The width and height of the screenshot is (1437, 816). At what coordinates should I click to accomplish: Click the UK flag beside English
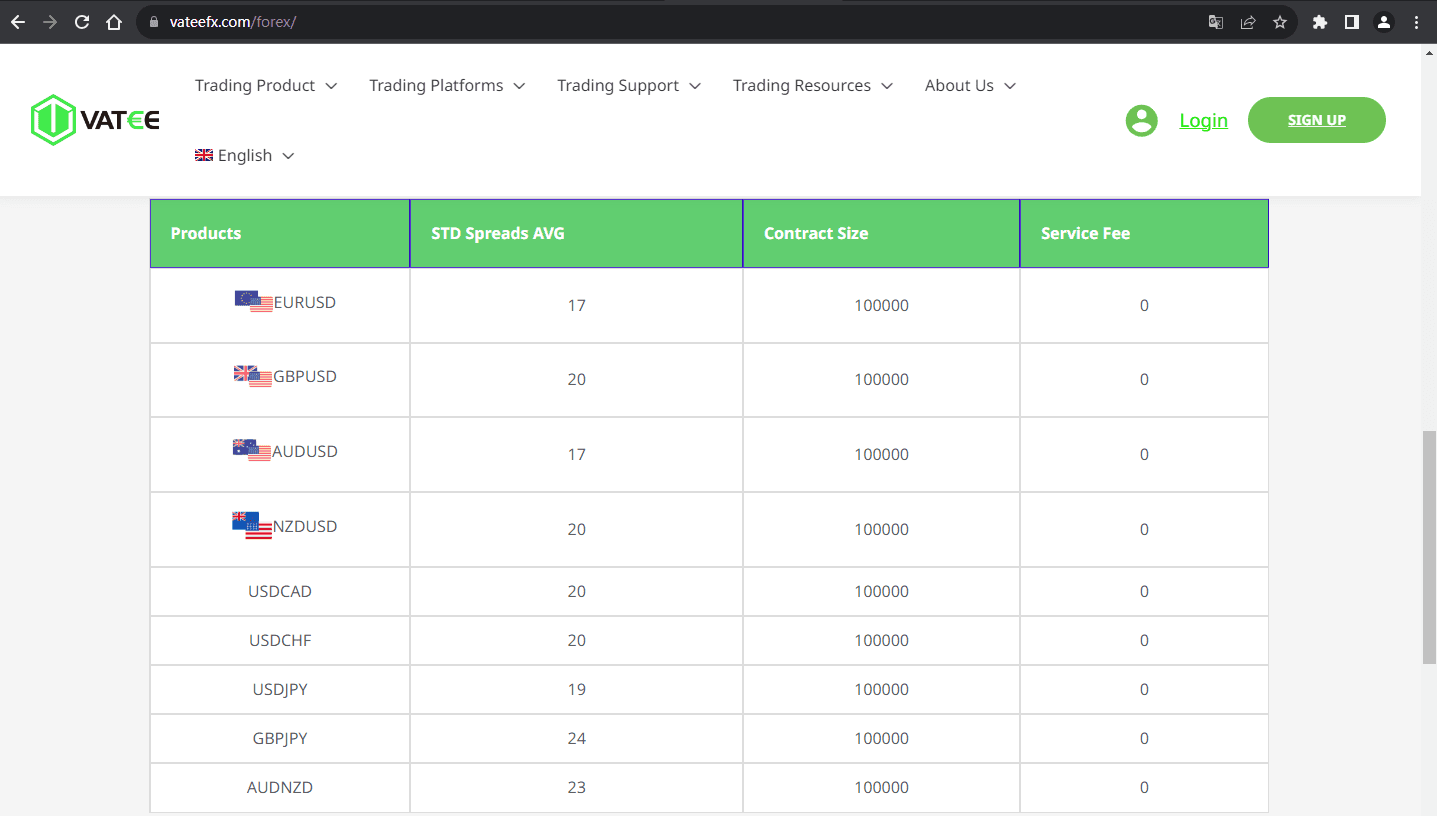[x=204, y=155]
